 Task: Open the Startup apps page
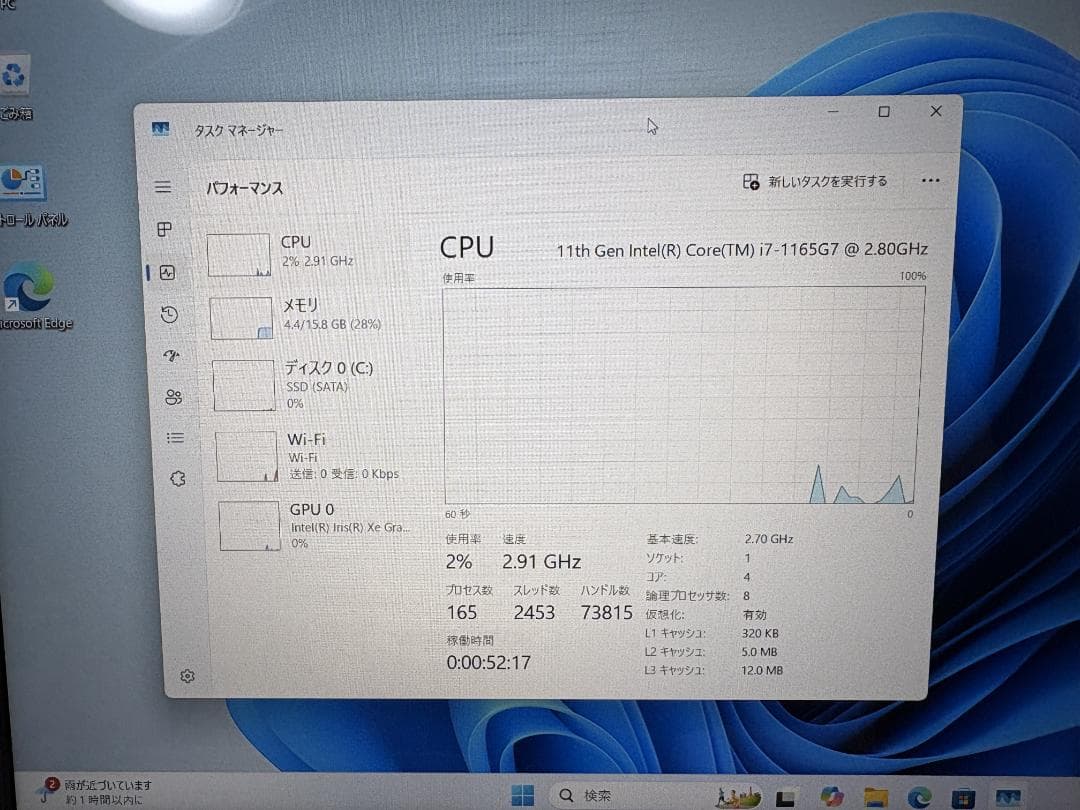click(x=170, y=356)
